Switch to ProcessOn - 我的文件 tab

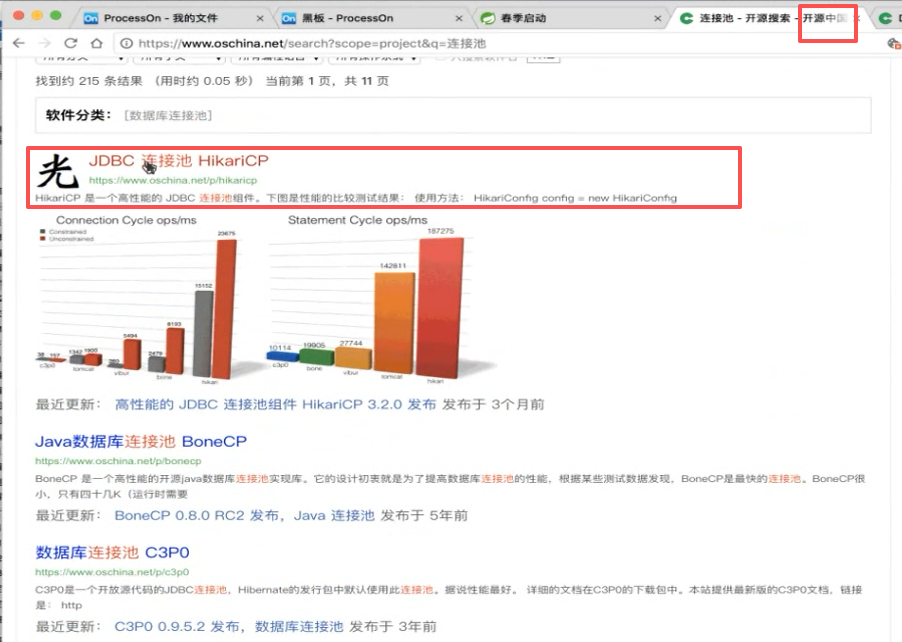[173, 18]
